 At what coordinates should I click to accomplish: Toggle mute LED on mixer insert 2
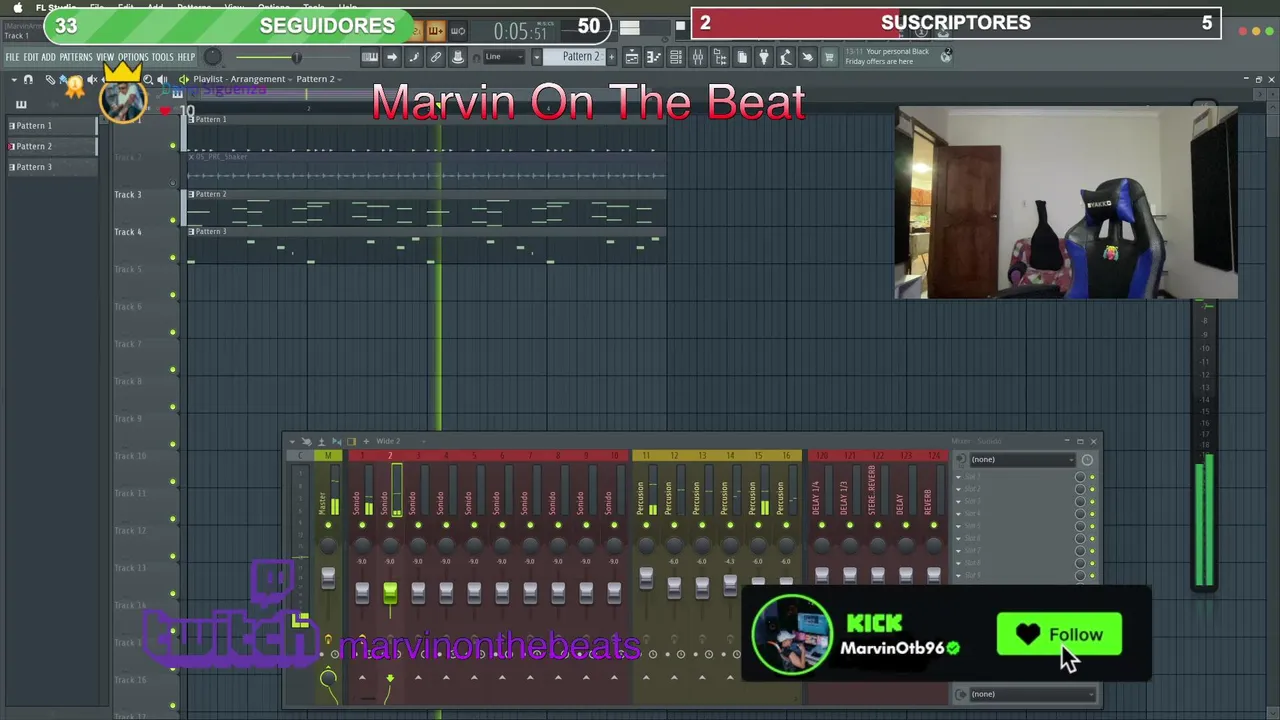390,525
